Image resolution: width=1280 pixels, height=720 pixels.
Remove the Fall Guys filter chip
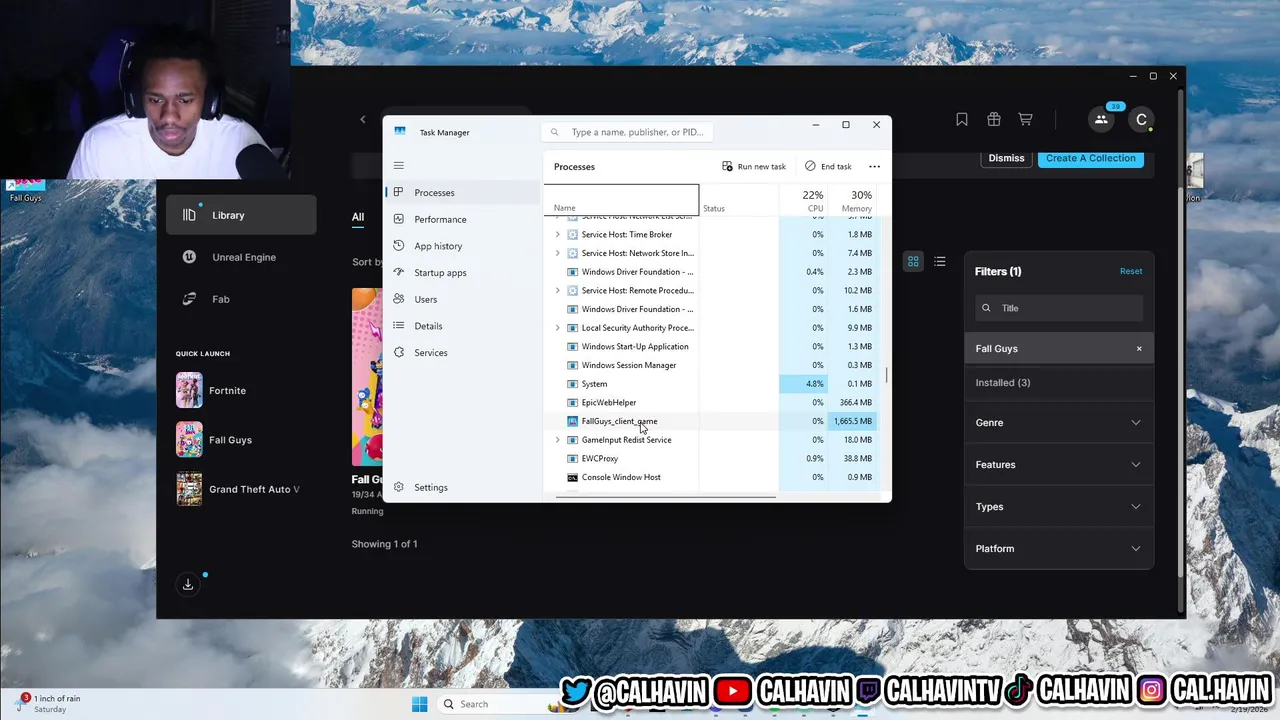pos(1139,349)
